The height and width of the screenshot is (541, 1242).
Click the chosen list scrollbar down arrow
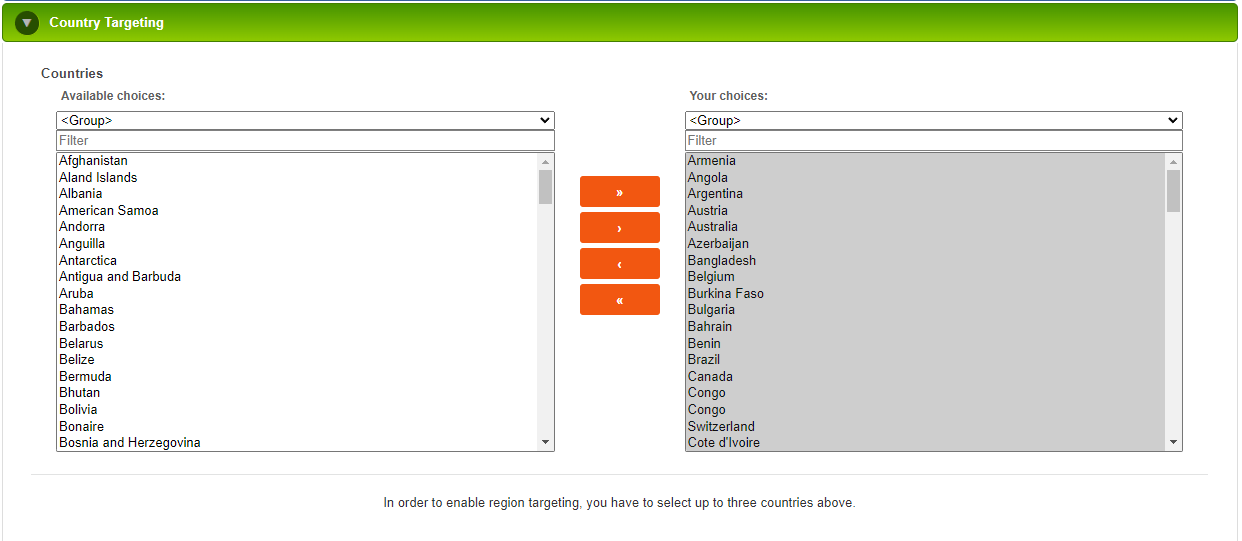(1173, 442)
